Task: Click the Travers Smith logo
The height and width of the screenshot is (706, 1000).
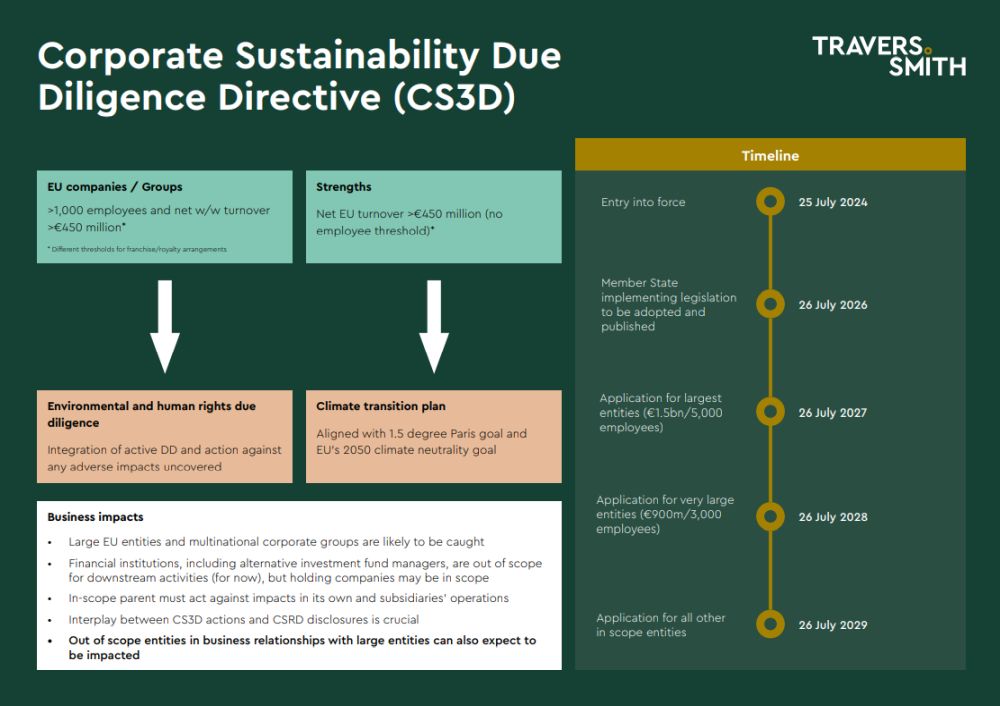Action: [888, 56]
